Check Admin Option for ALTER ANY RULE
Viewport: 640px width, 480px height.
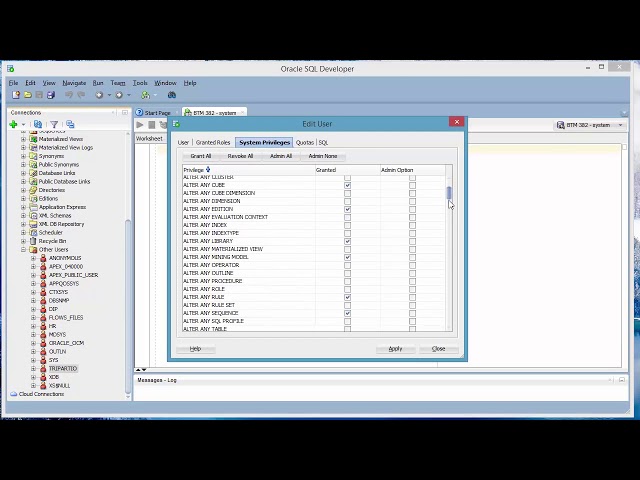pos(413,297)
